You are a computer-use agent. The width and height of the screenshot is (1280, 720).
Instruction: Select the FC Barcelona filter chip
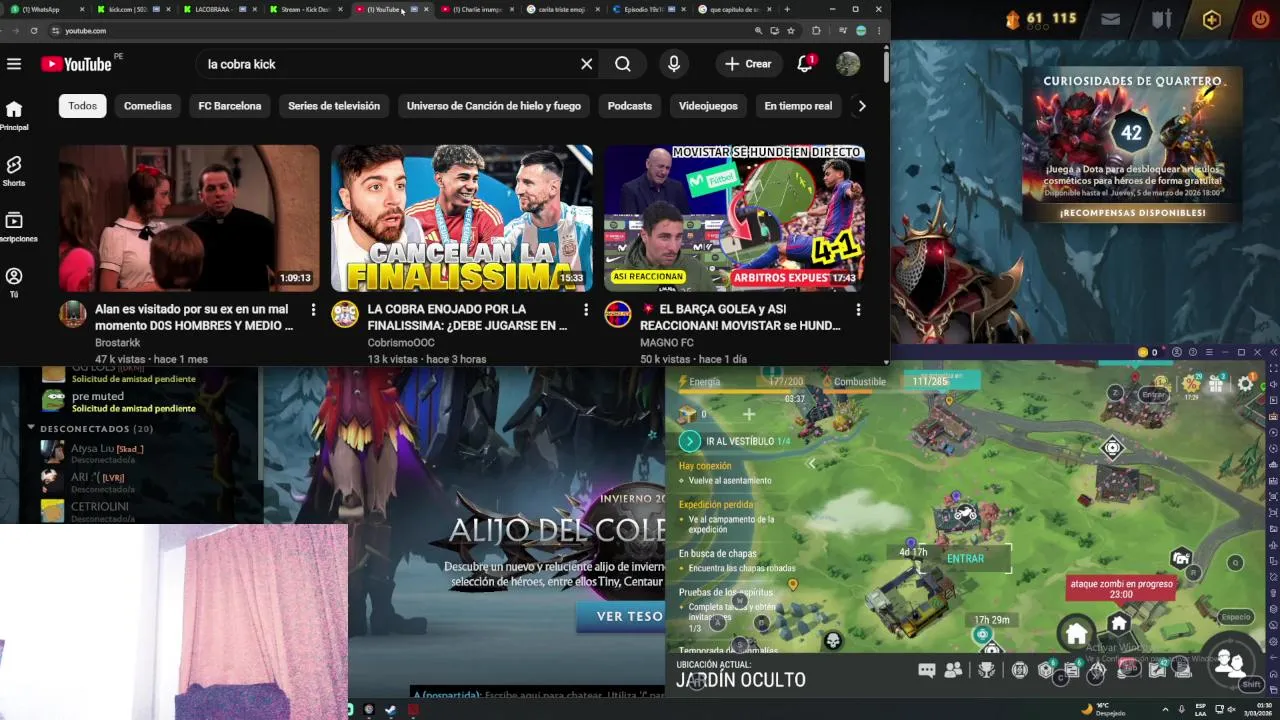(230, 106)
